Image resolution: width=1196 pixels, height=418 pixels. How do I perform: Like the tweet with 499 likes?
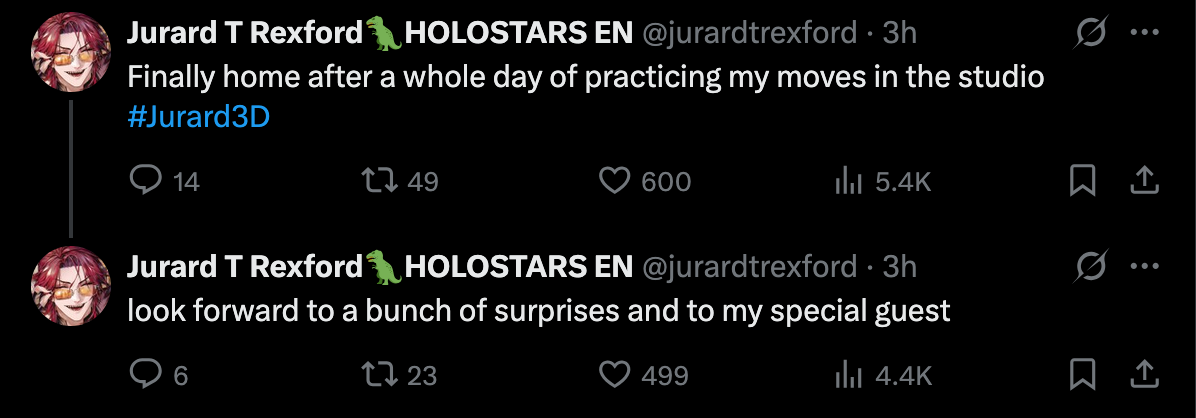(612, 375)
